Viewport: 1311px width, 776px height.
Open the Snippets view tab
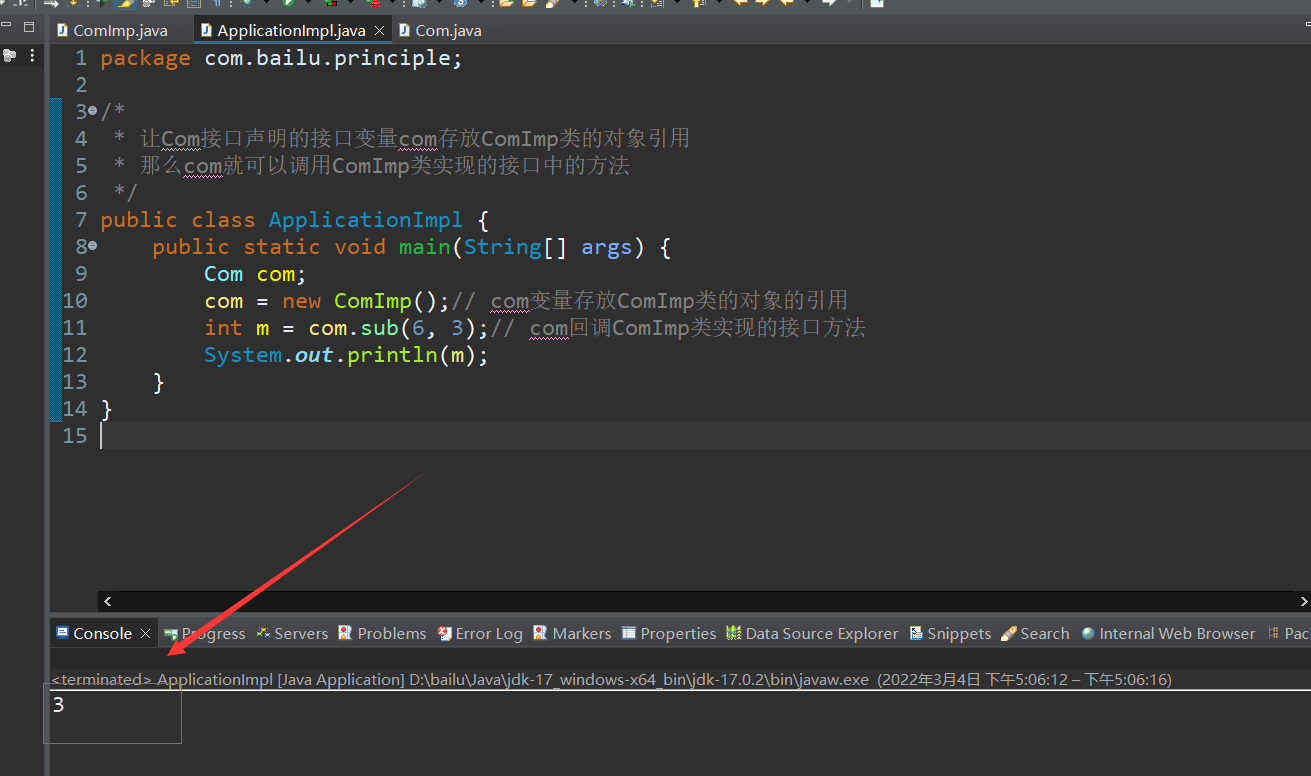point(950,633)
